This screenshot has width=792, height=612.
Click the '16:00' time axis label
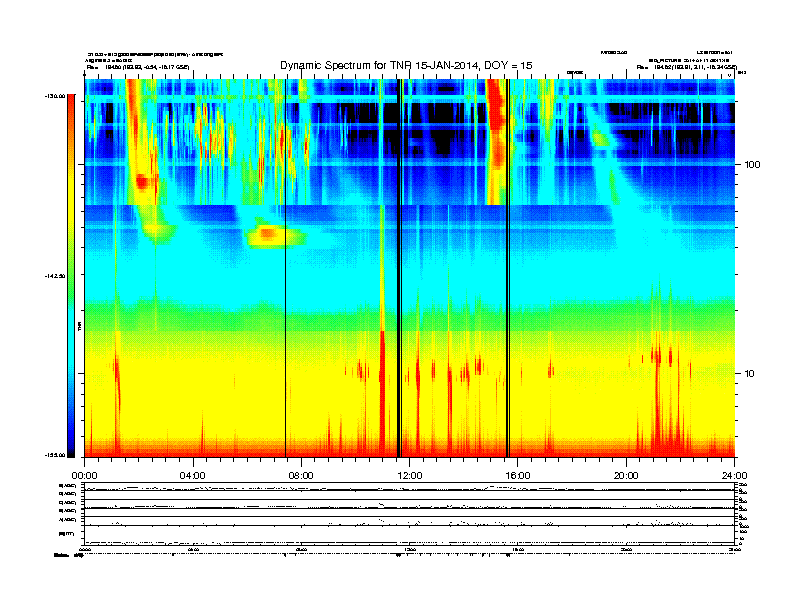pyautogui.click(x=518, y=476)
